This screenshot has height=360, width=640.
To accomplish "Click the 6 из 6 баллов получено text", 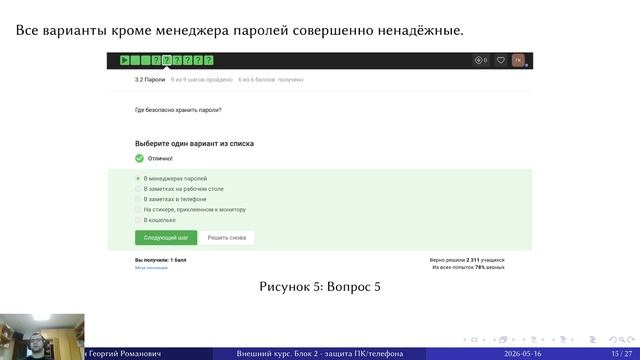I will point(271,80).
